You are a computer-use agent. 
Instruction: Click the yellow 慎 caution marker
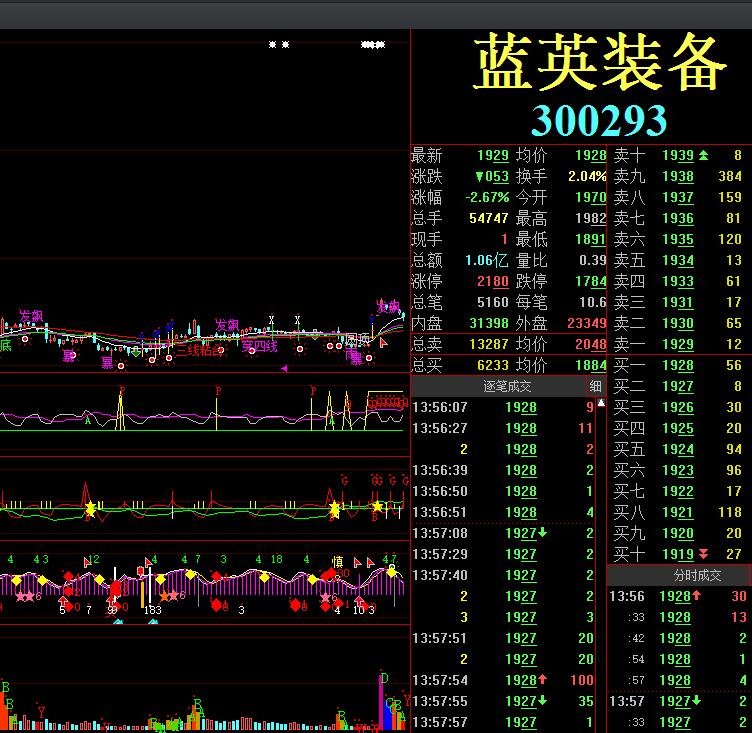click(338, 562)
